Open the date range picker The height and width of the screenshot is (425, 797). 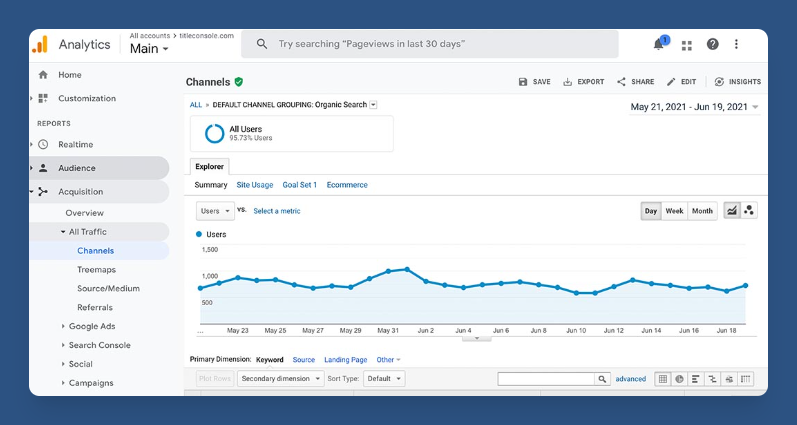[x=694, y=107]
